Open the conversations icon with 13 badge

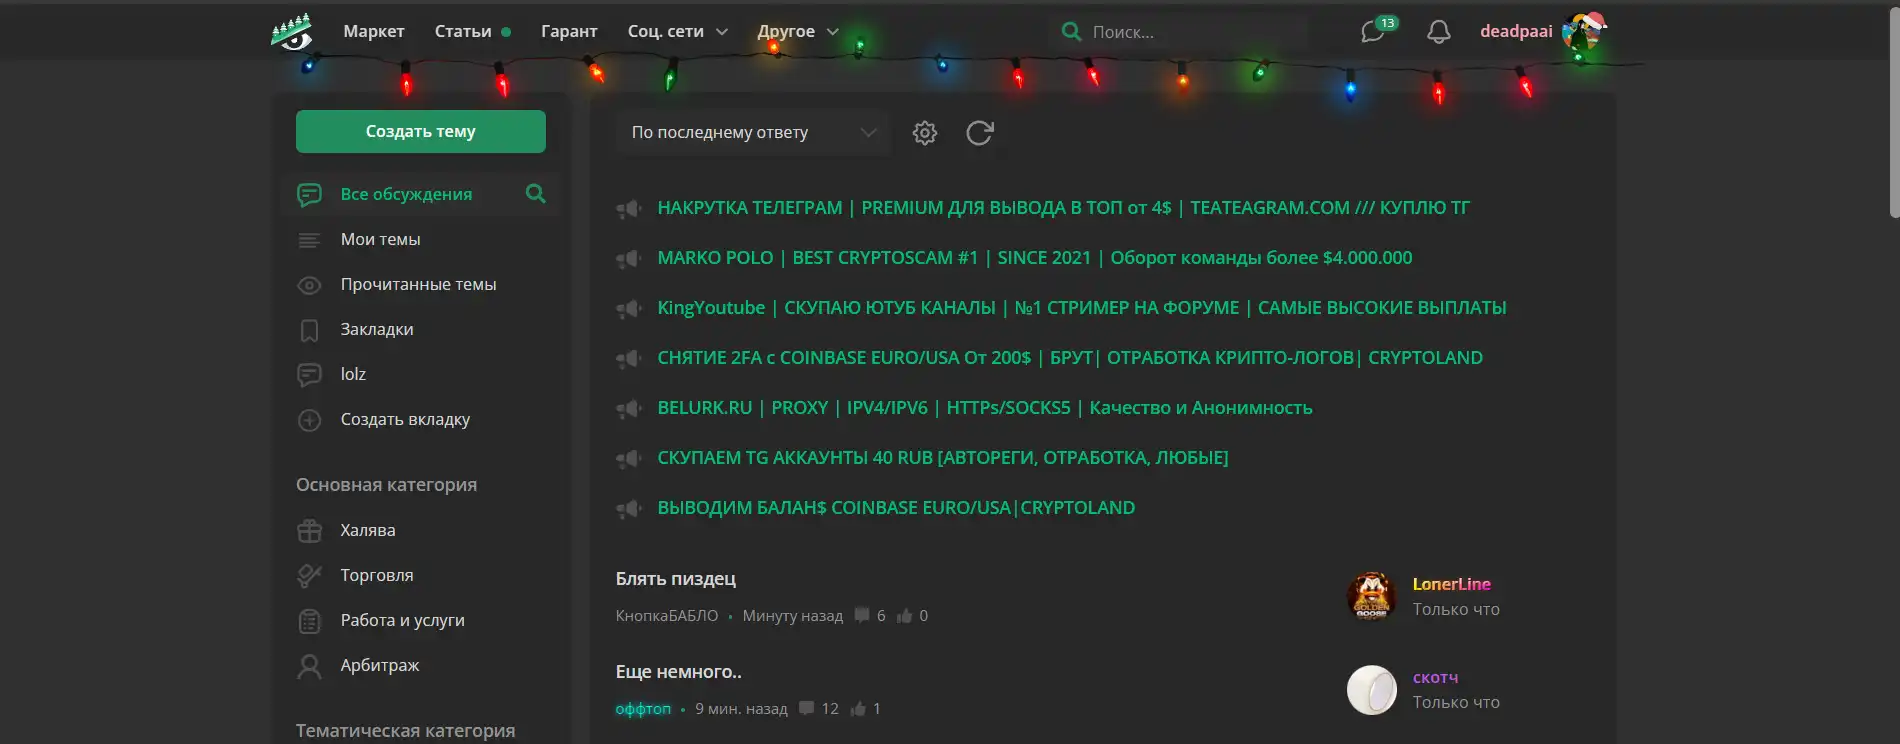point(1374,32)
